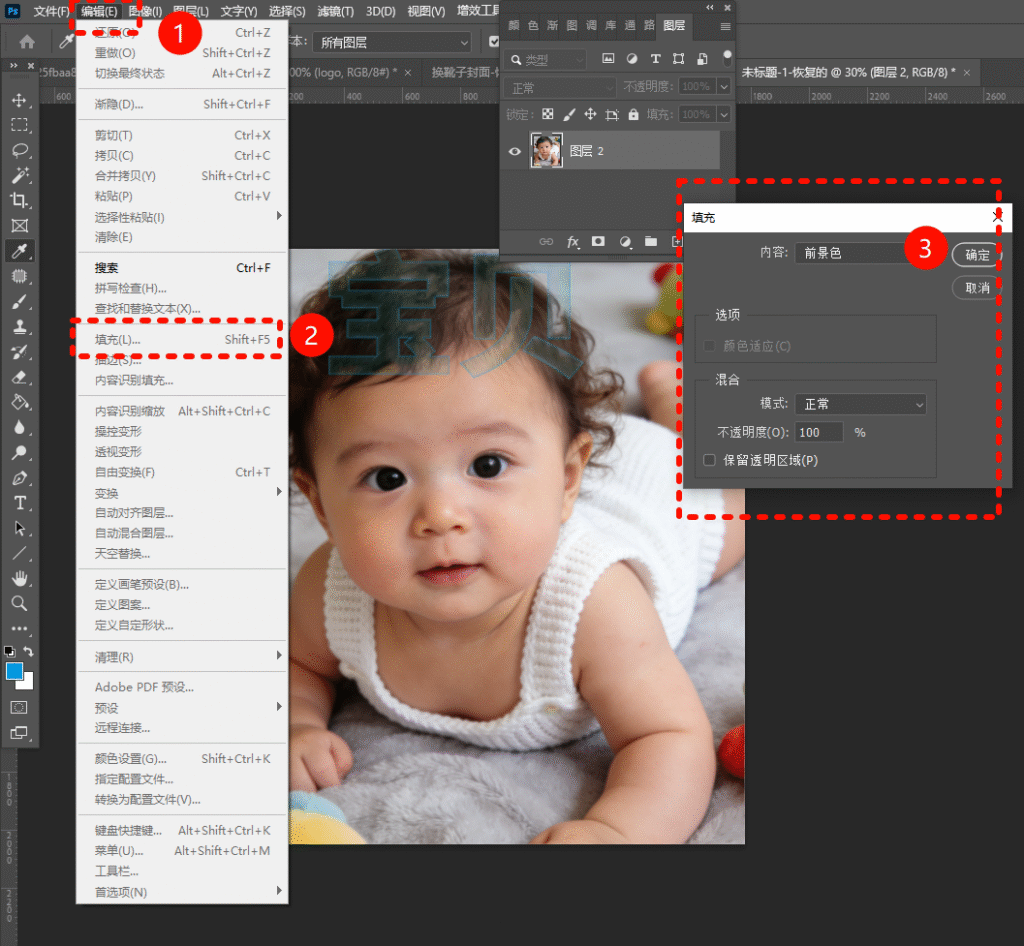Select the Move tool in the toolbar

(19, 100)
